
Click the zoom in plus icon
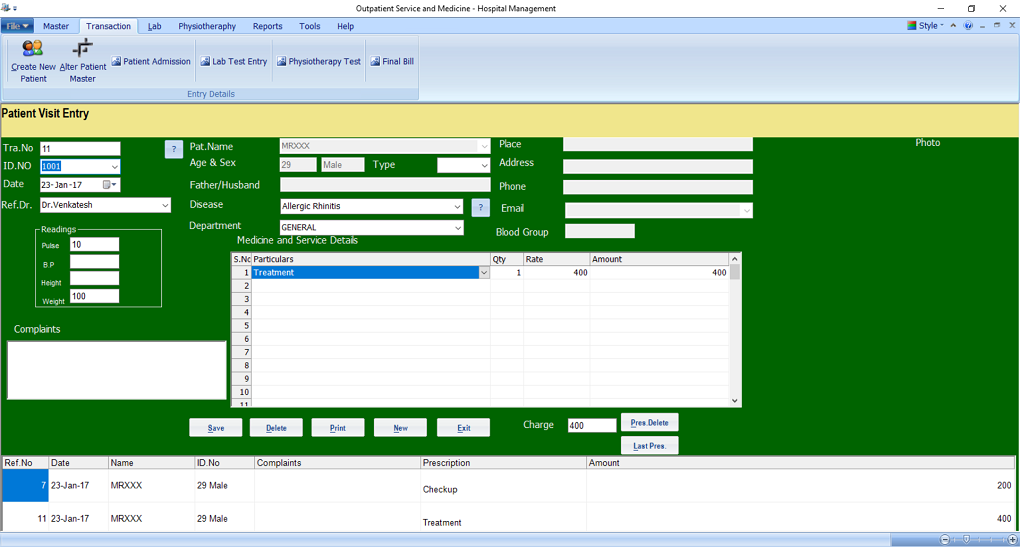(x=1013, y=540)
